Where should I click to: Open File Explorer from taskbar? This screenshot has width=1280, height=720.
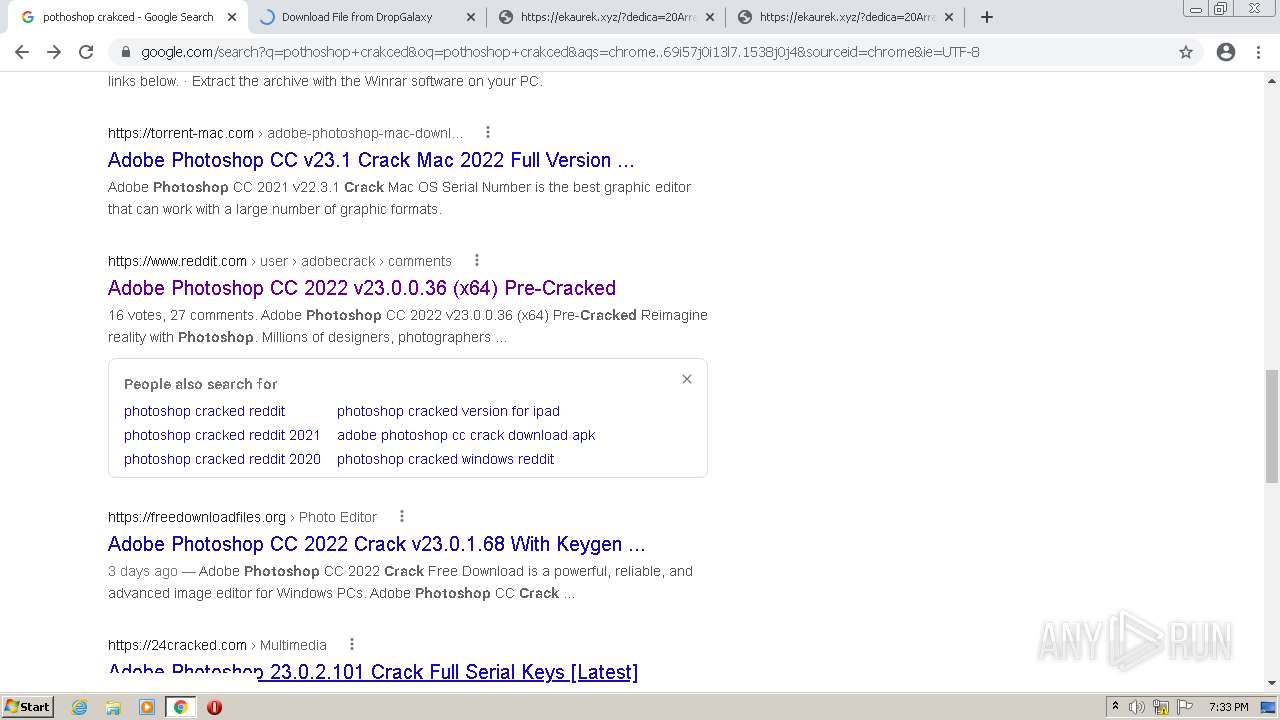[x=113, y=707]
